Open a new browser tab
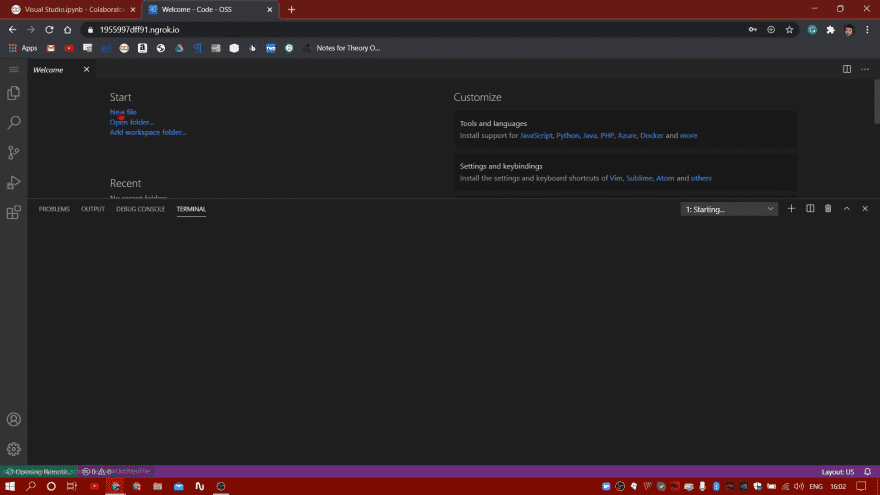 pyautogui.click(x=291, y=10)
